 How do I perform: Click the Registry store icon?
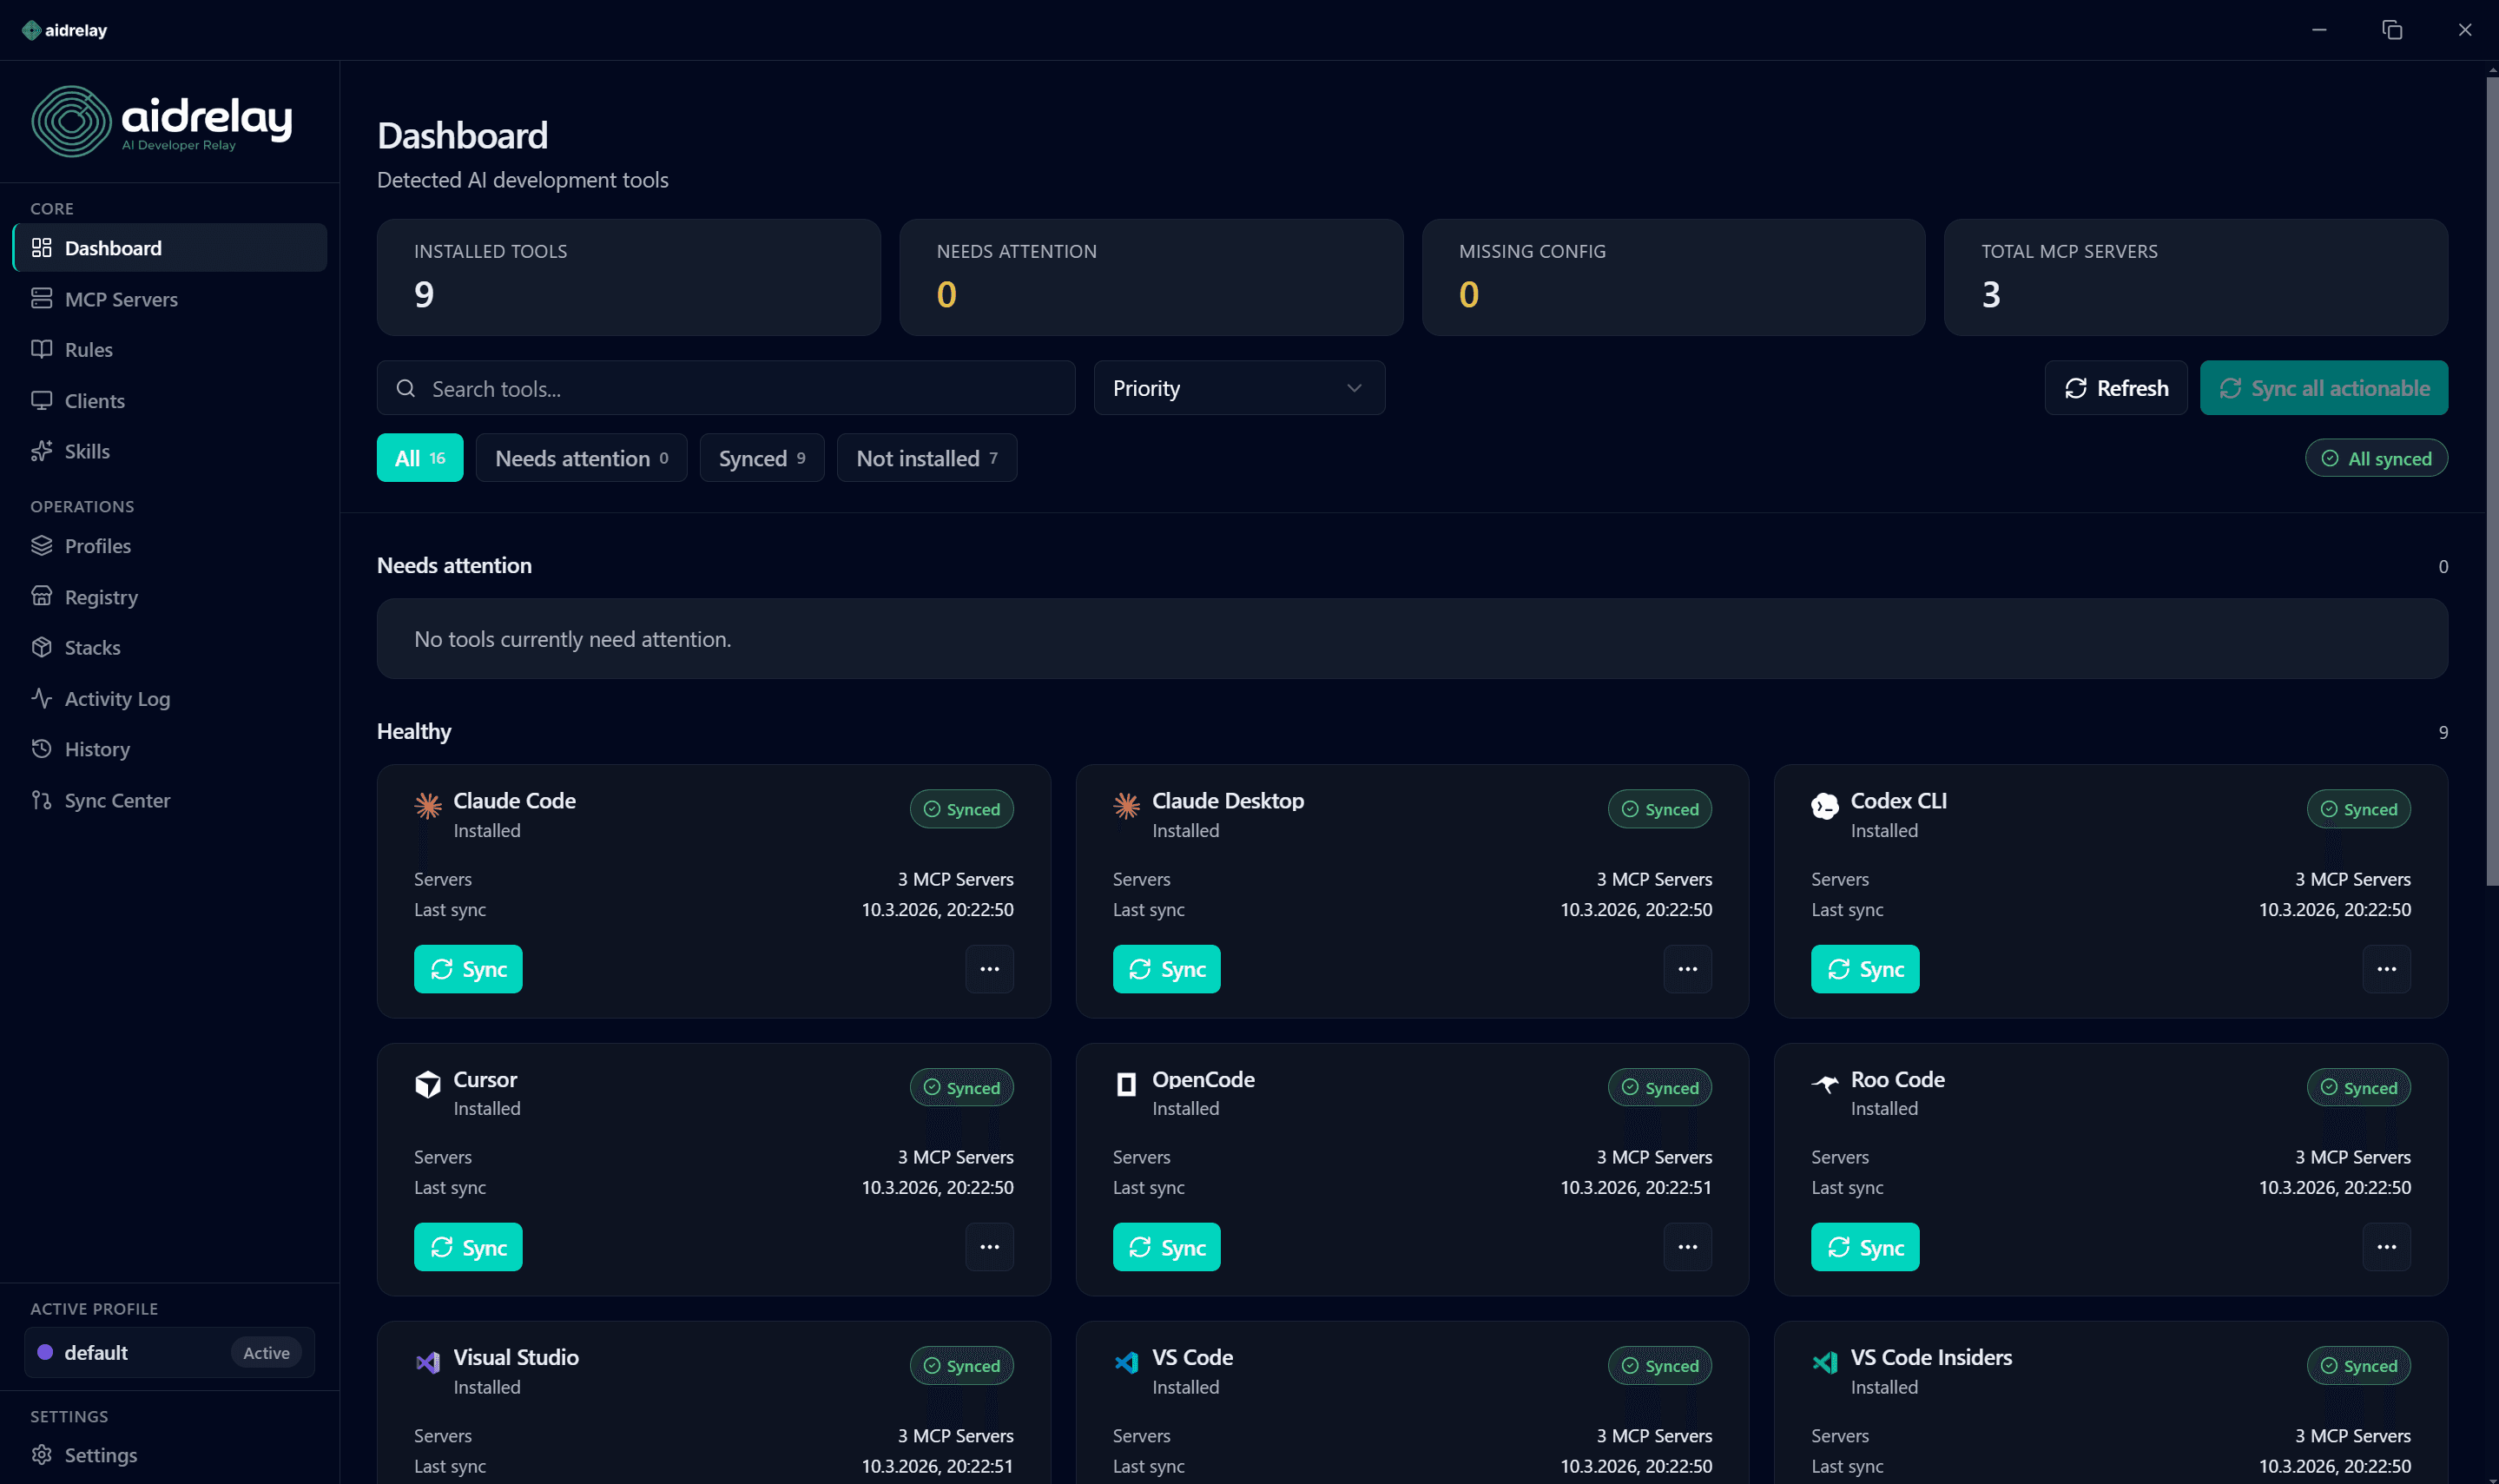tap(41, 597)
